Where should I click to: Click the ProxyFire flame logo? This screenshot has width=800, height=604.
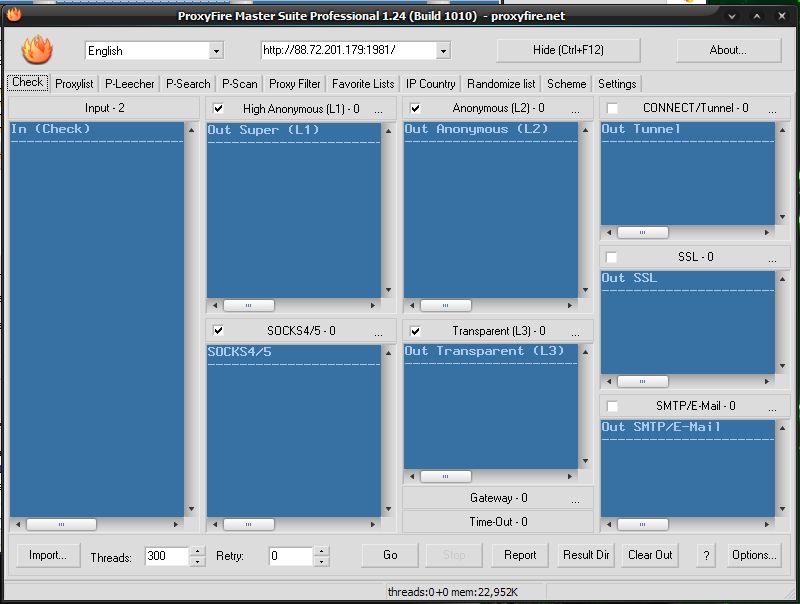pyautogui.click(x=37, y=49)
